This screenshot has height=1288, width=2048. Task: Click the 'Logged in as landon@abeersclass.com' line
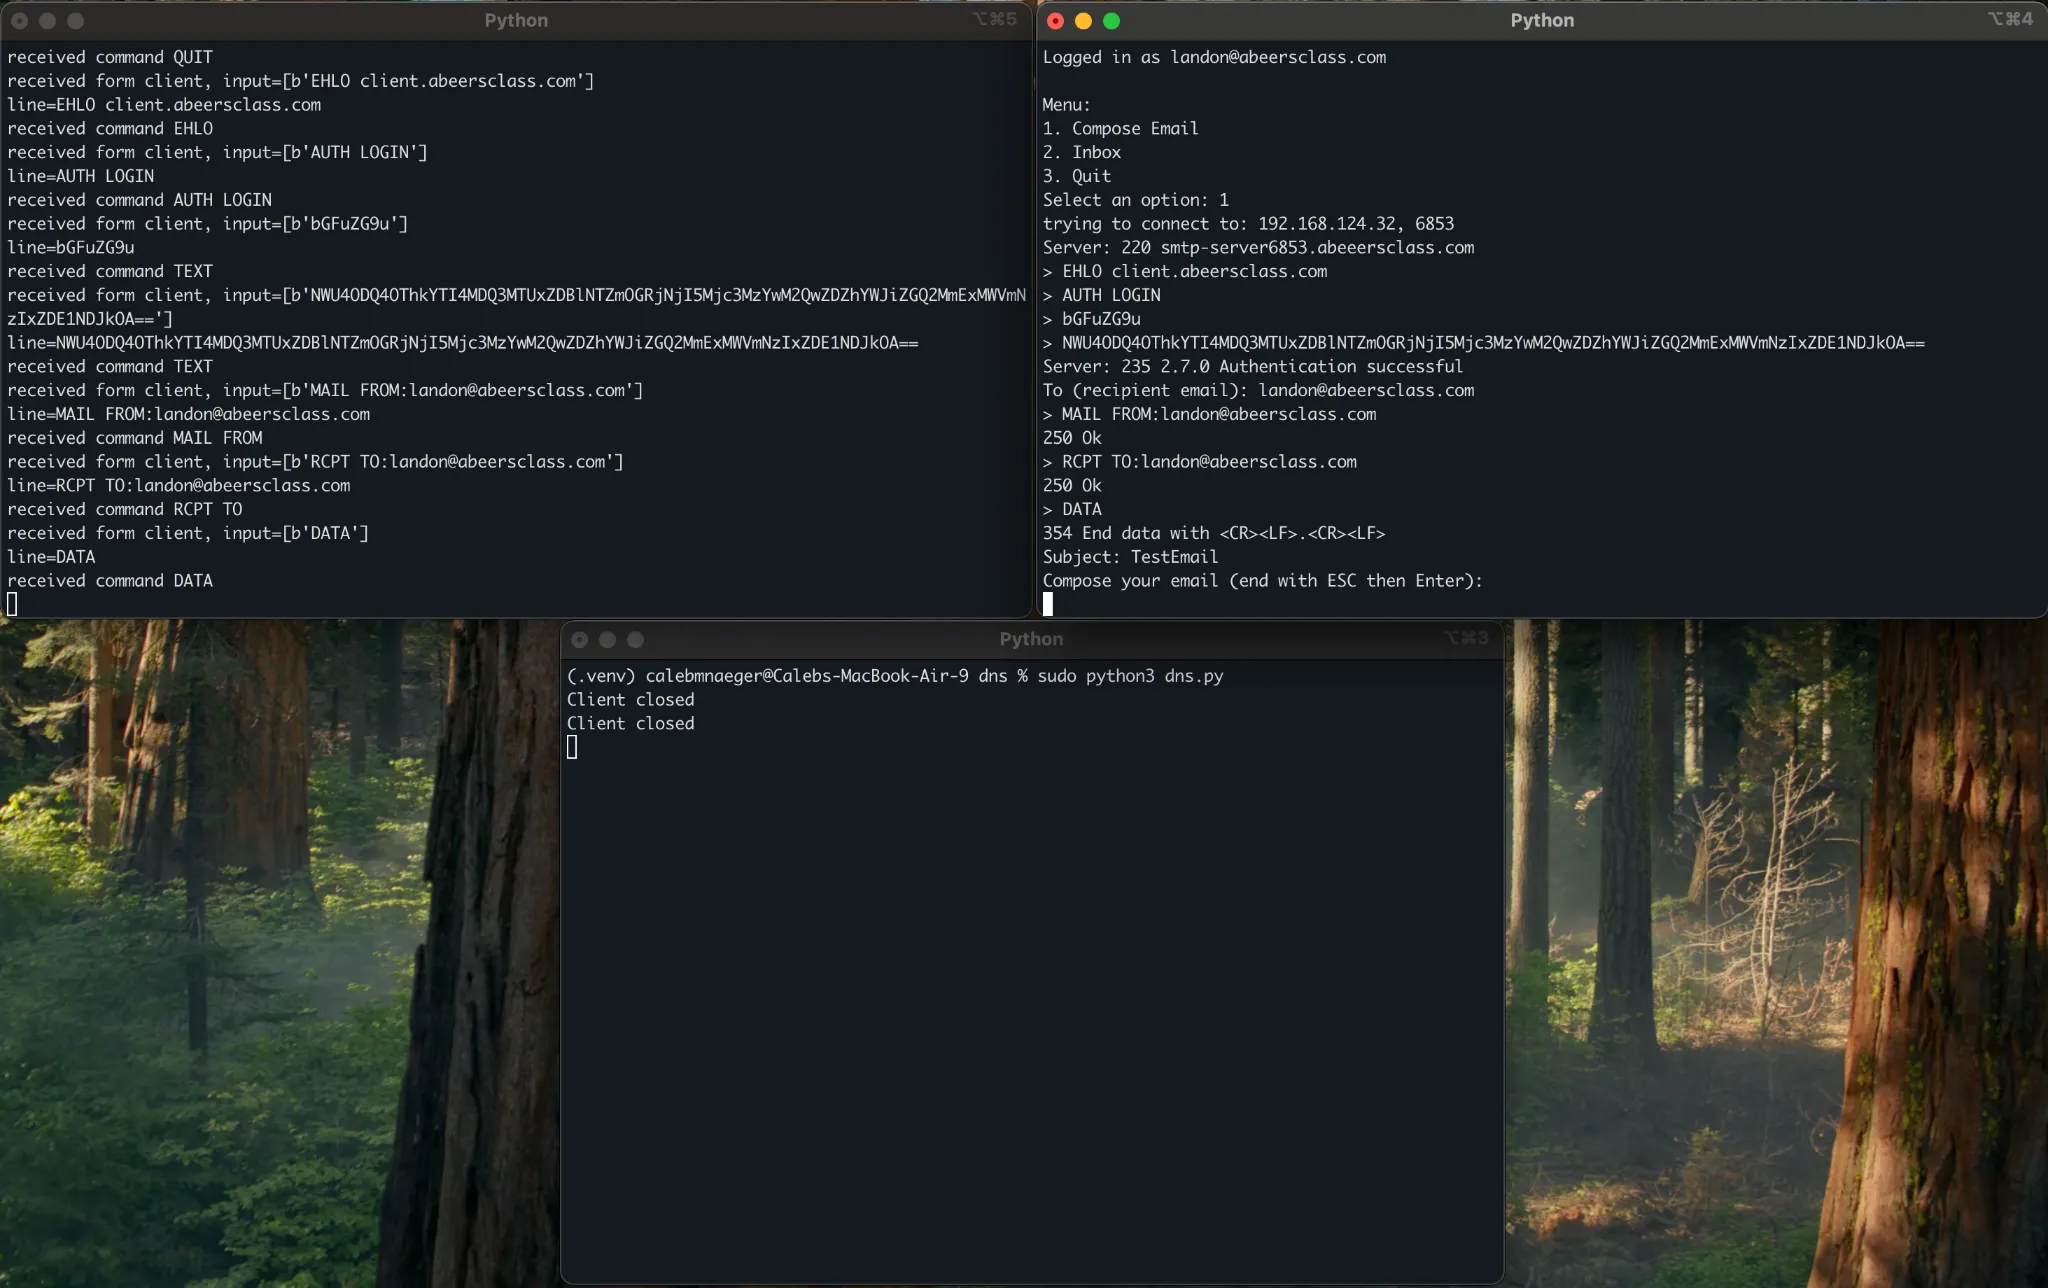click(x=1214, y=57)
